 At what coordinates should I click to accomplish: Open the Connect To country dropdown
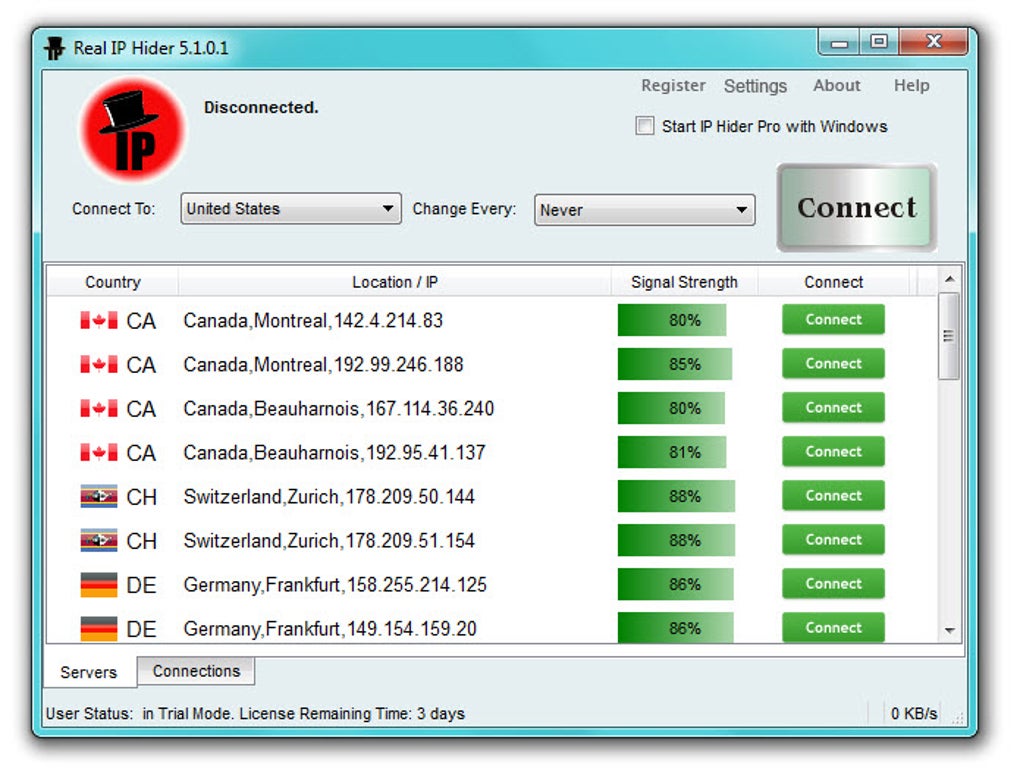coord(291,209)
